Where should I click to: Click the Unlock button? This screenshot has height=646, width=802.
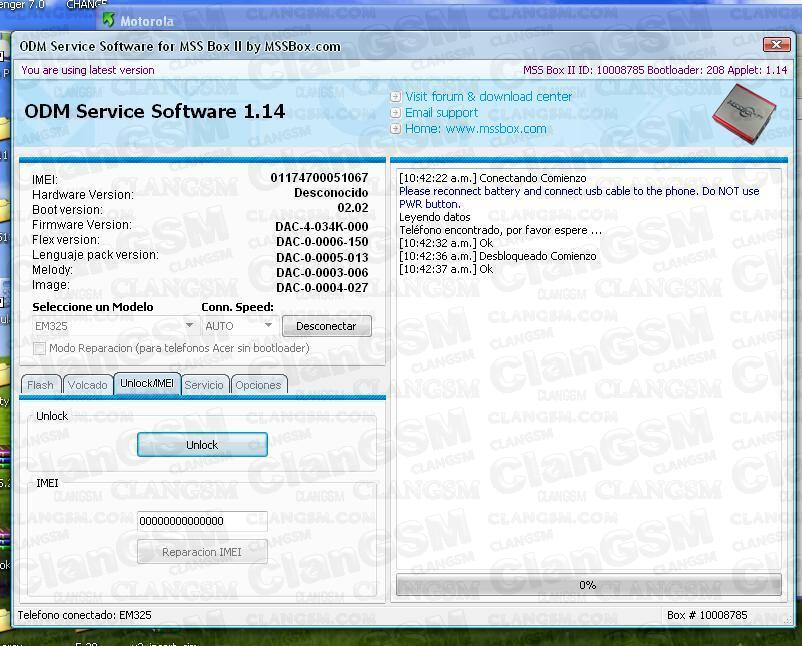[202, 445]
